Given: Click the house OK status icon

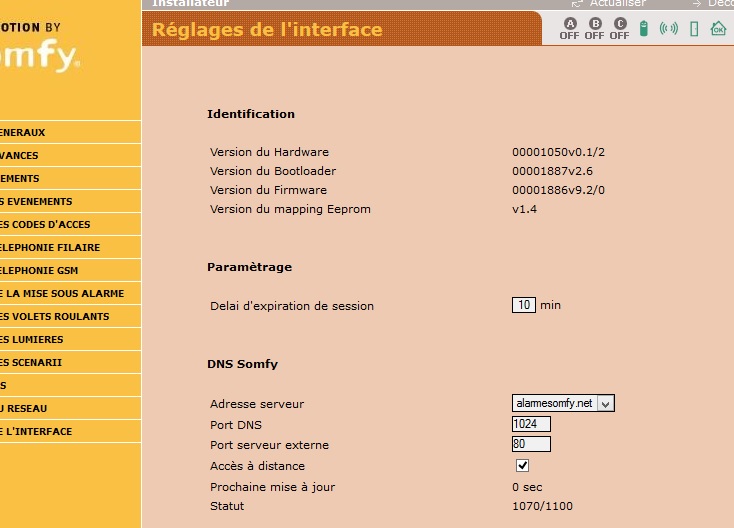Looking at the screenshot, I should [718, 28].
